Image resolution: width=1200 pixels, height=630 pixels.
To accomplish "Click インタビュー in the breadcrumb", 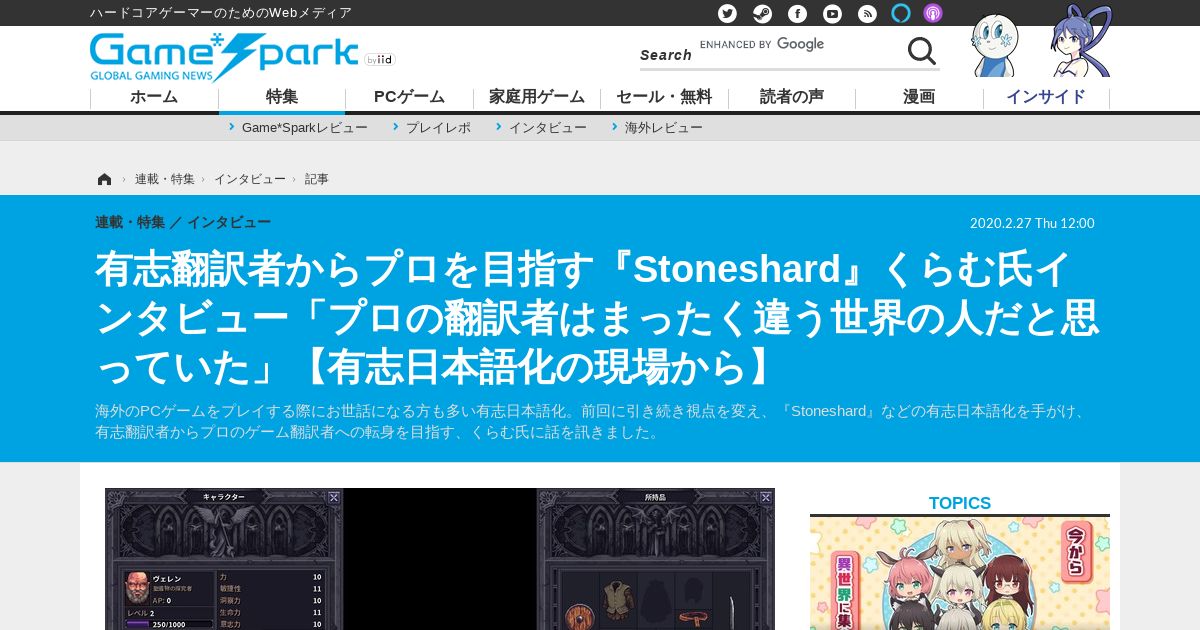I will pyautogui.click(x=249, y=179).
